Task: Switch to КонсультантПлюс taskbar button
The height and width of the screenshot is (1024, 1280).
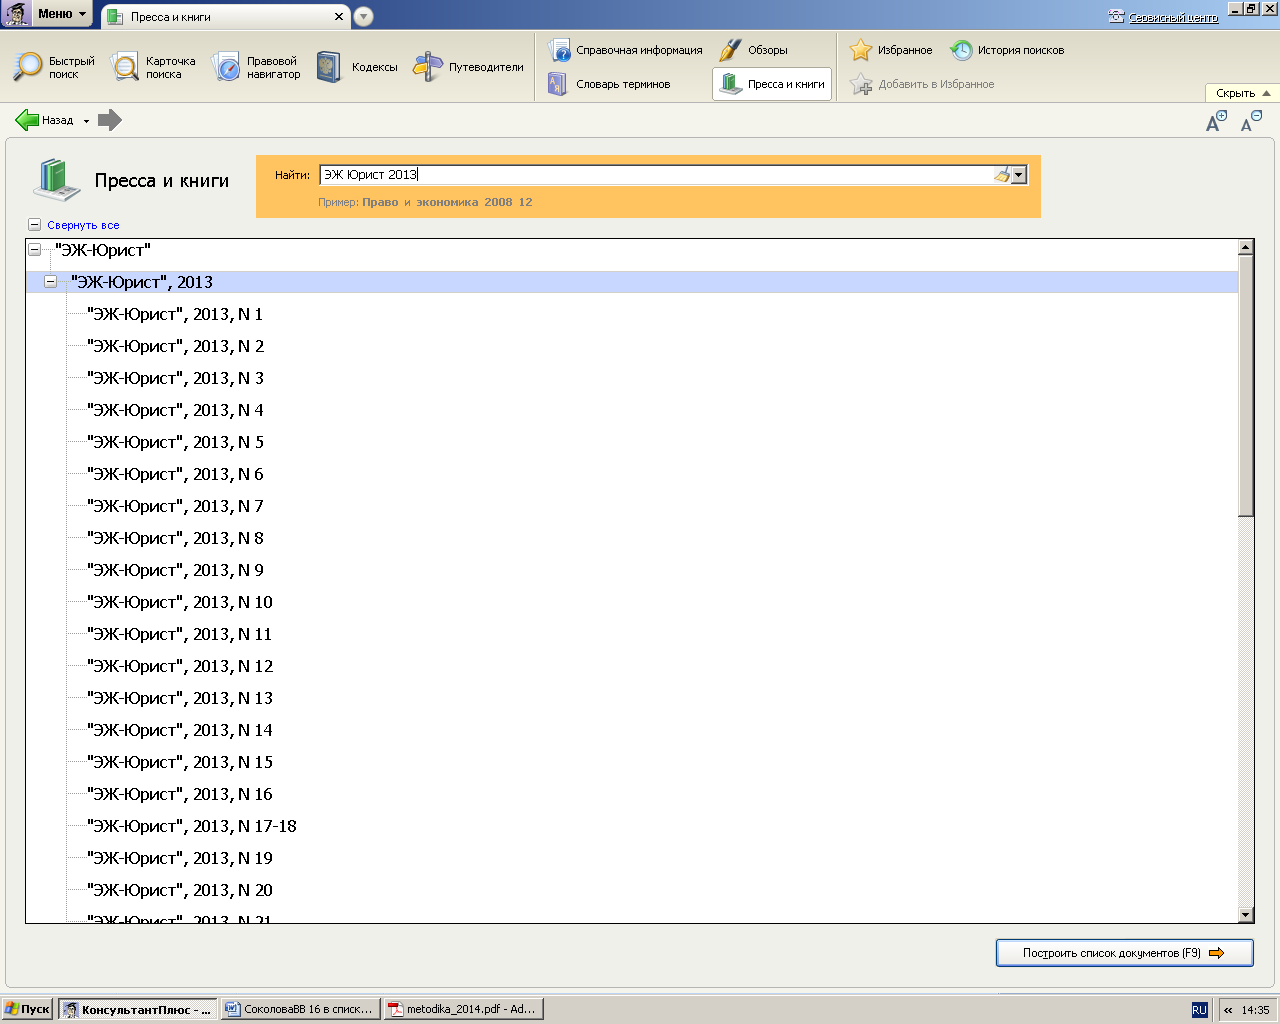Action: point(137,1009)
